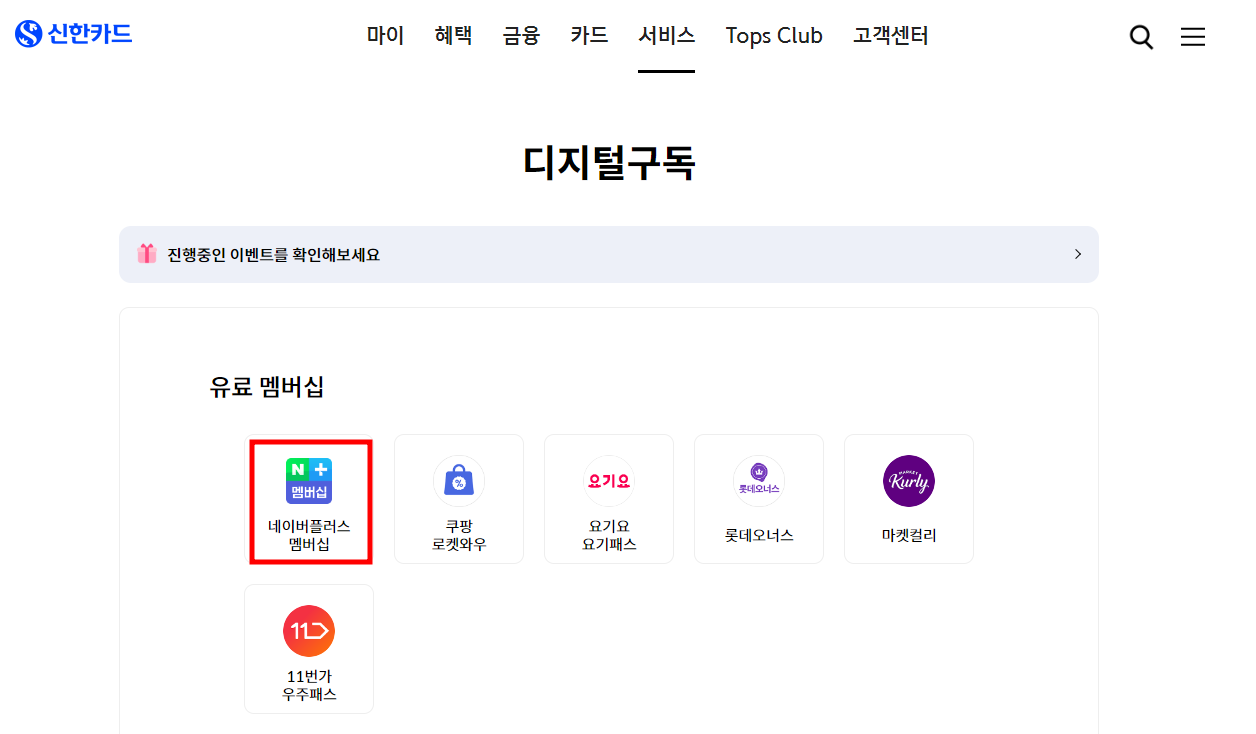Expand the event banner chevron arrow
Screen dimensions: 1256x734
pyautogui.click(x=1078, y=254)
